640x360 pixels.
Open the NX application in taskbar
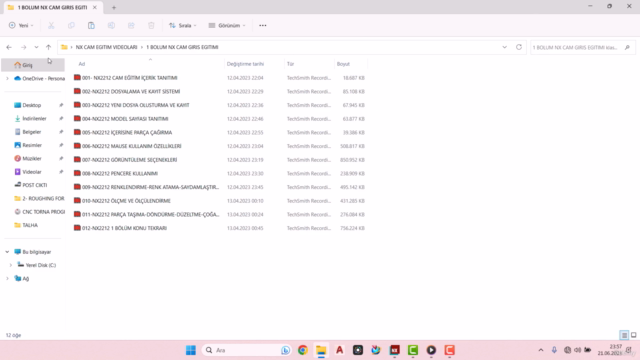[395, 350]
